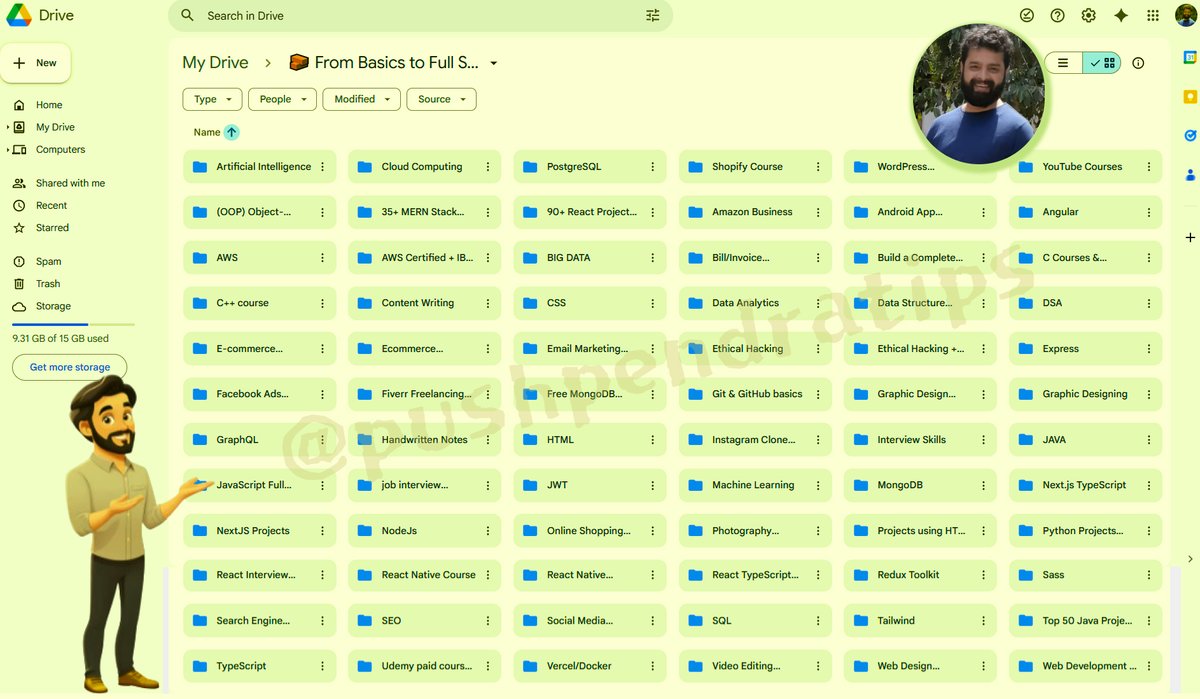This screenshot has height=699, width=1200.
Task: Reverse sort direction arrow beside Name
Action: coord(232,132)
